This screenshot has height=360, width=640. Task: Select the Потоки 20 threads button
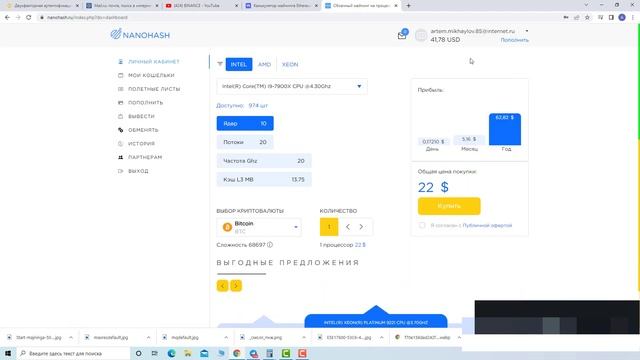245,142
